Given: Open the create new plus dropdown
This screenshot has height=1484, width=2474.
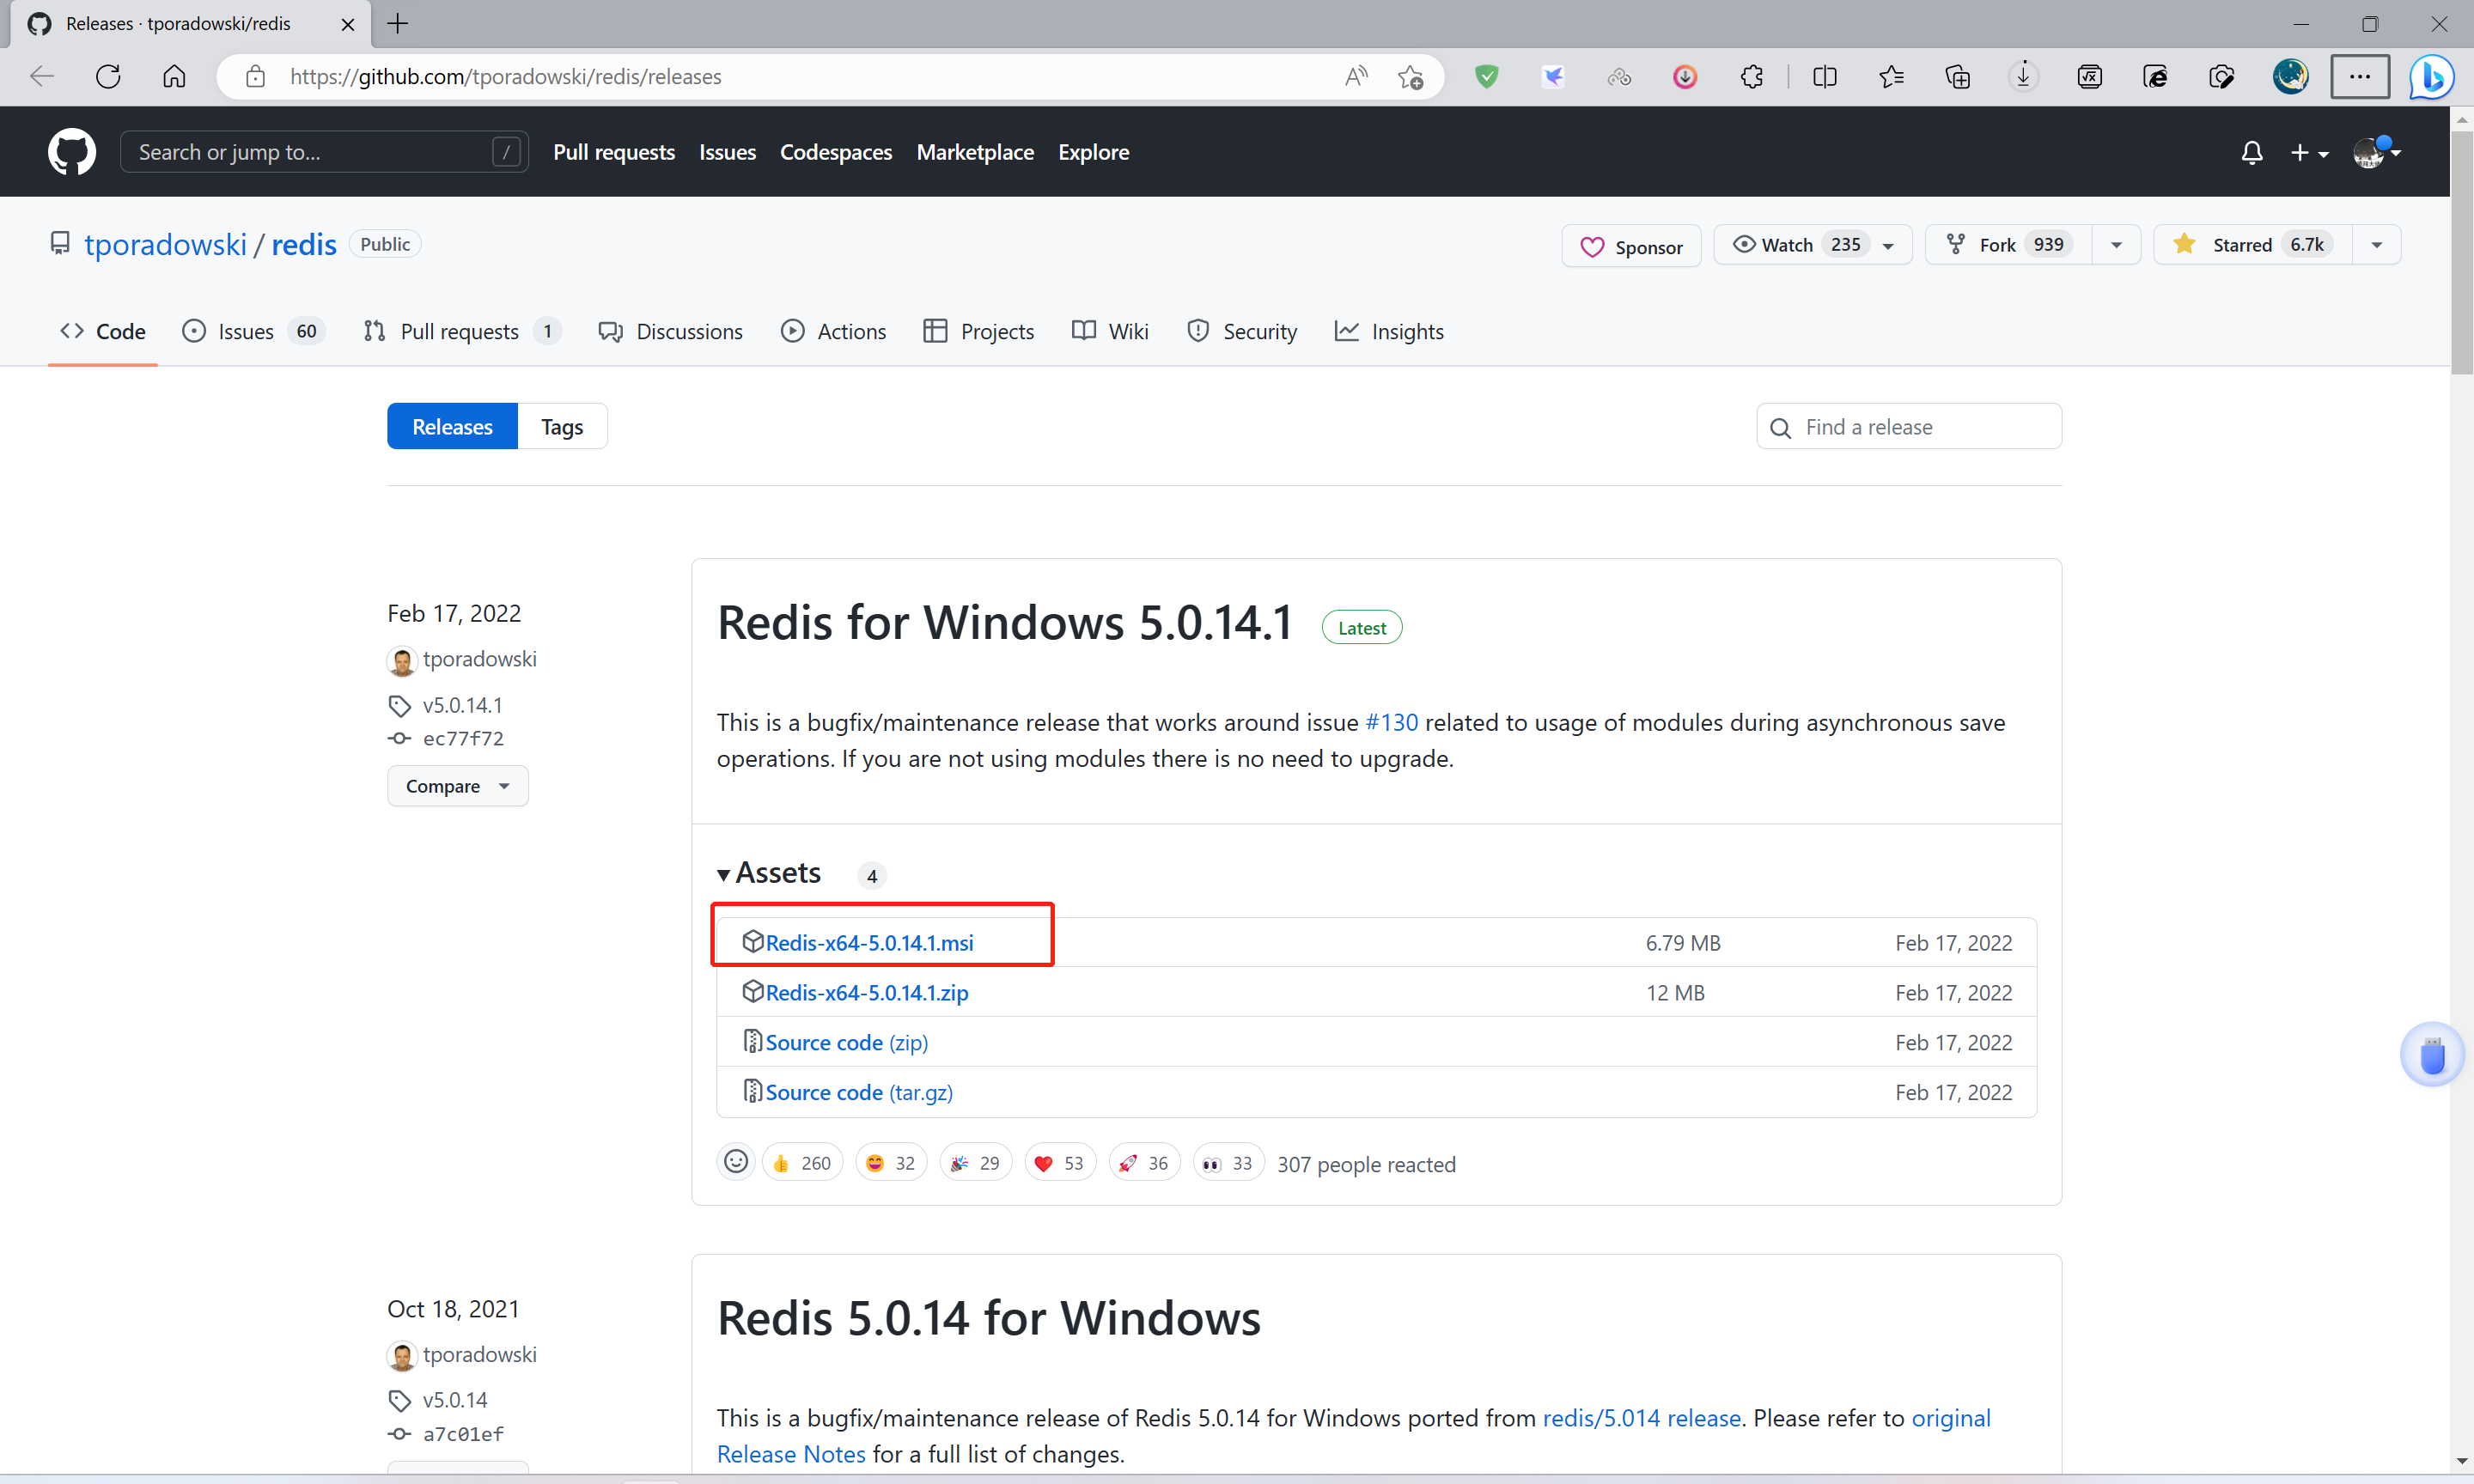Looking at the screenshot, I should [2309, 152].
